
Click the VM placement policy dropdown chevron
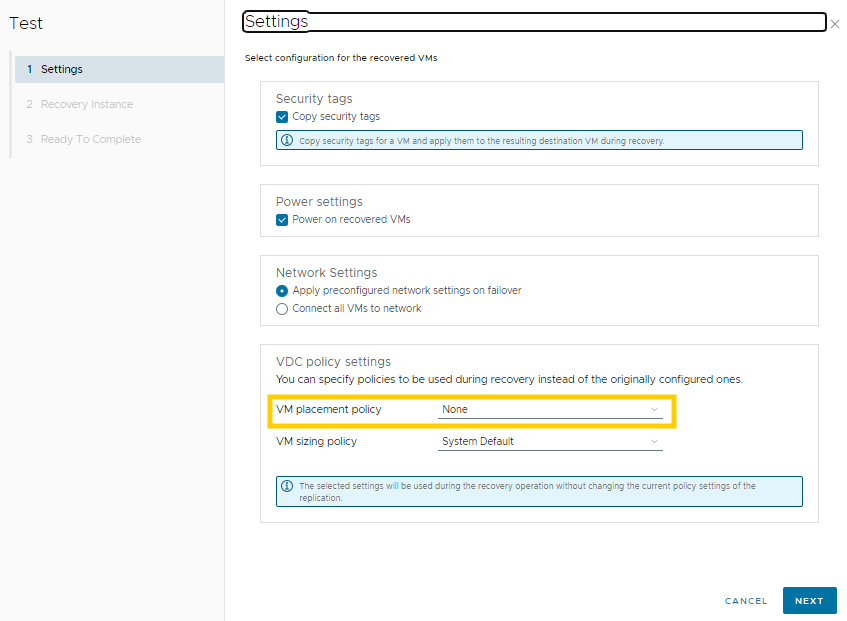coord(654,409)
